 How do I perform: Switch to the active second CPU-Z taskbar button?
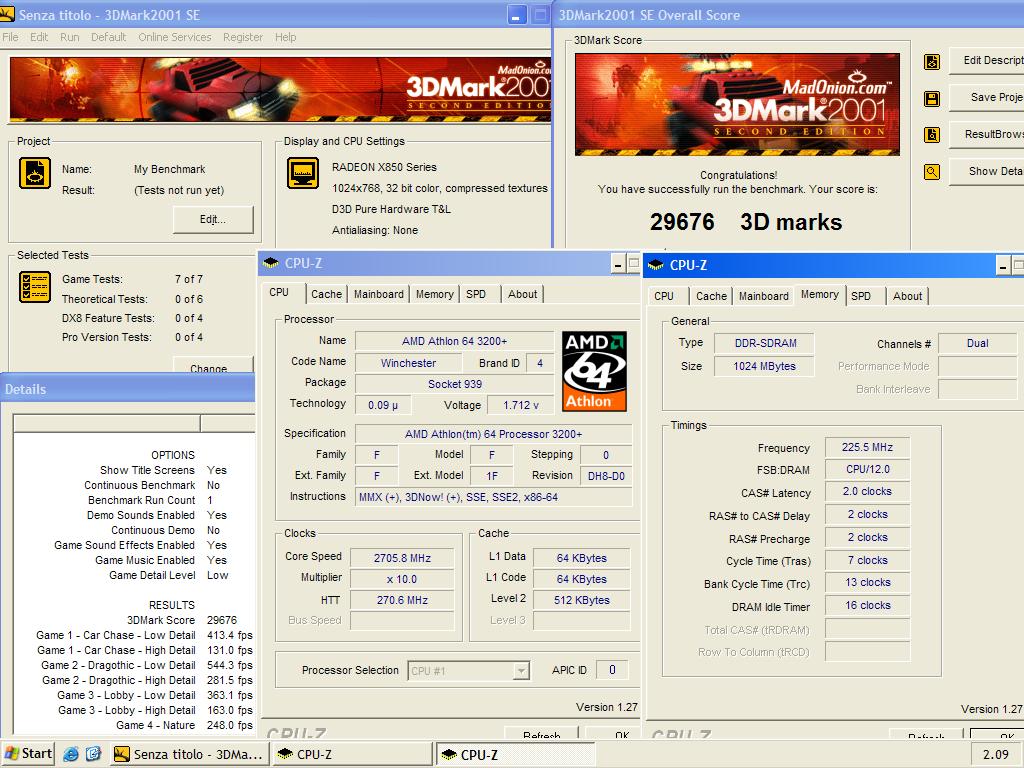515,754
